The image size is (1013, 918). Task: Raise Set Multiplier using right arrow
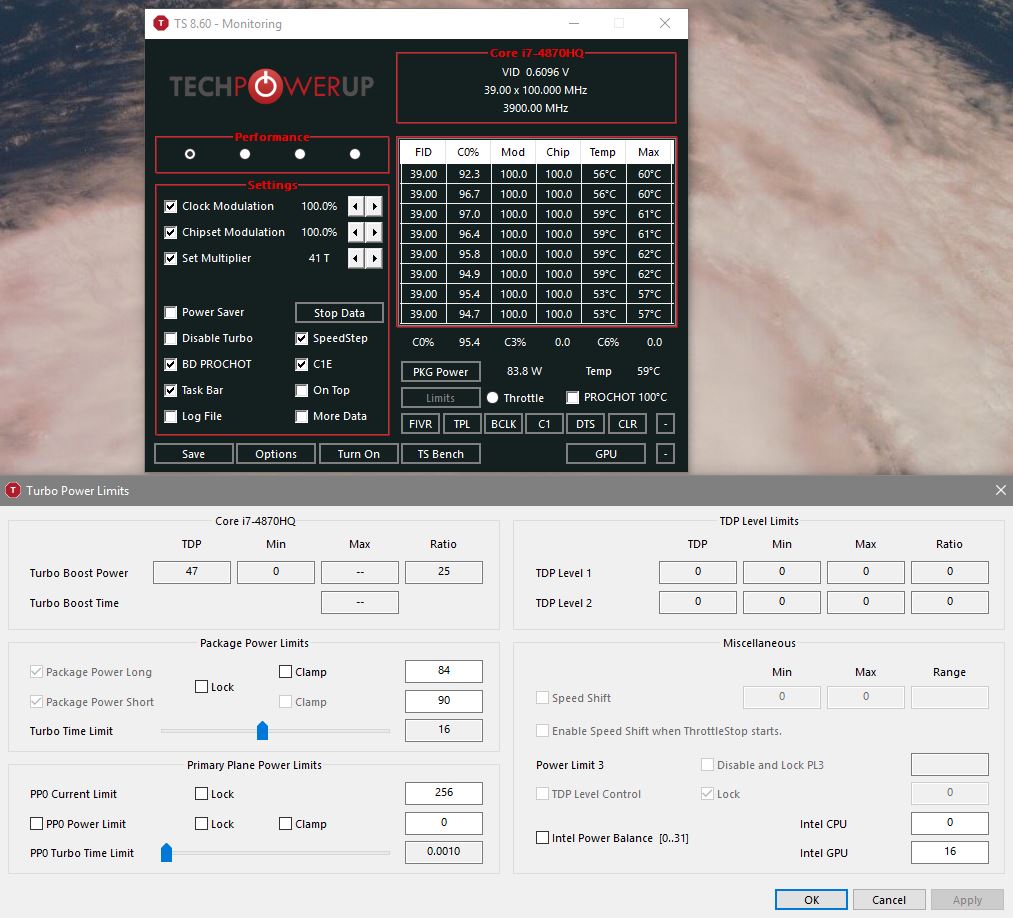click(374, 258)
